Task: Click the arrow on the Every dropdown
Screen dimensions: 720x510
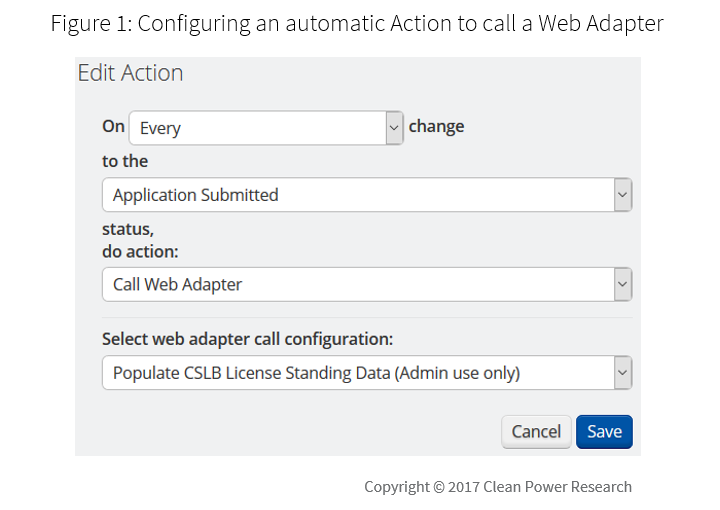Action: (x=393, y=128)
